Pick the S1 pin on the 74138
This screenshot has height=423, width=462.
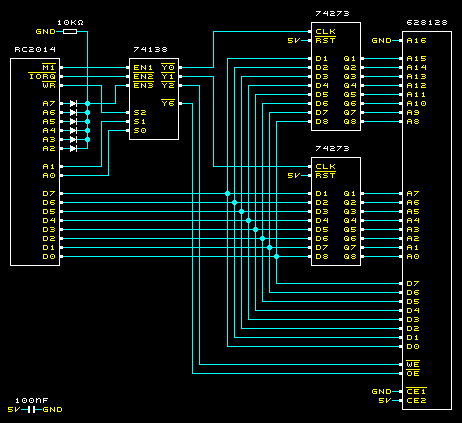(140, 122)
